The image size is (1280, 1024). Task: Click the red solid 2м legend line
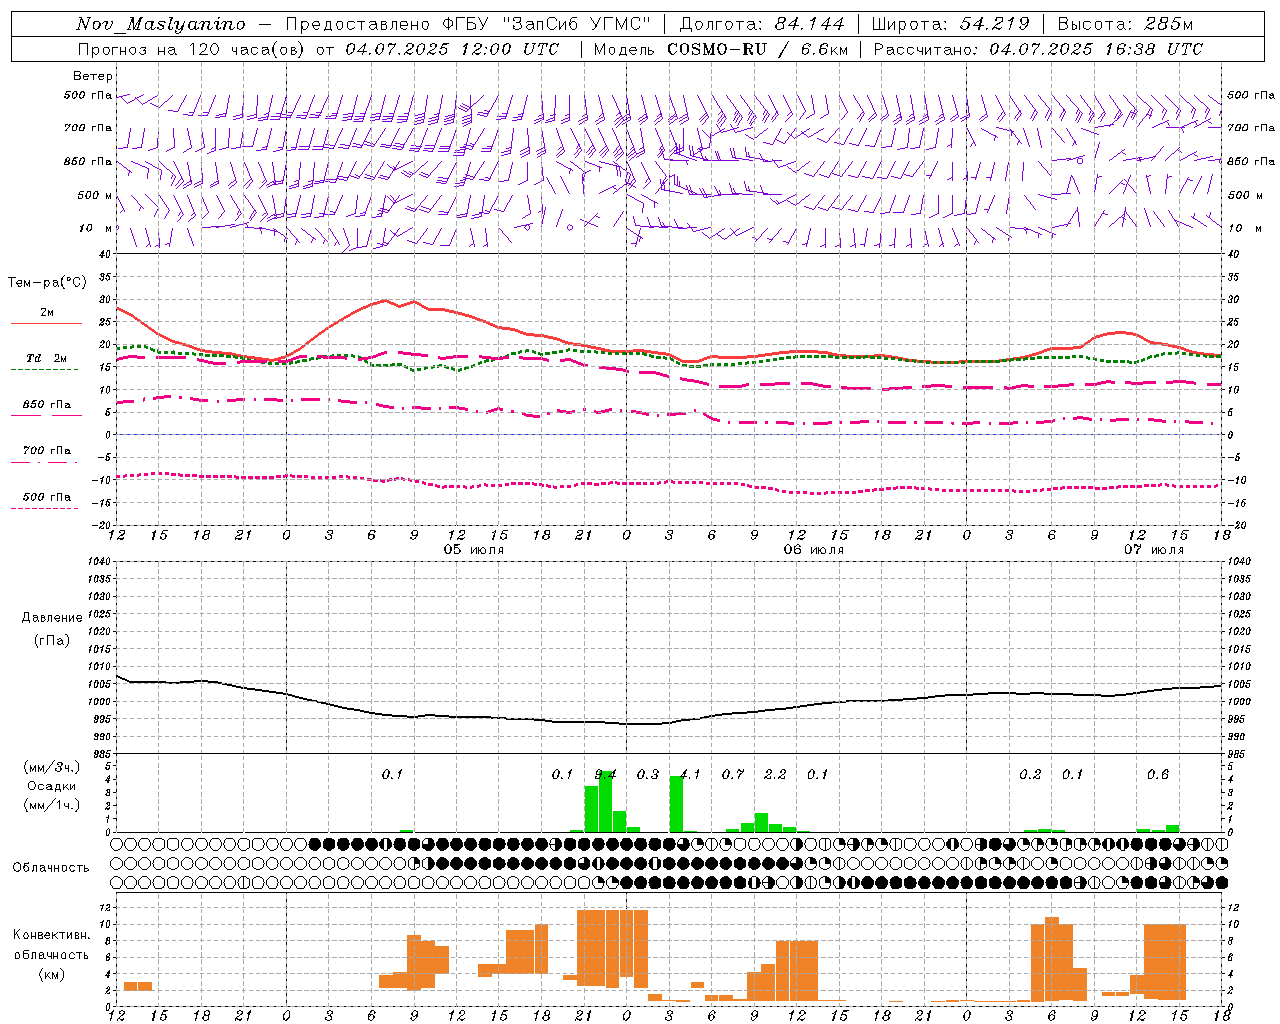point(46,323)
